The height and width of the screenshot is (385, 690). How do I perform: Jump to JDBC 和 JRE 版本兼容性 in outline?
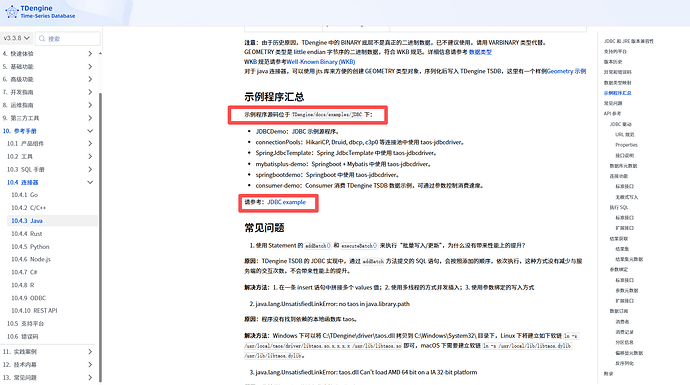628,41
